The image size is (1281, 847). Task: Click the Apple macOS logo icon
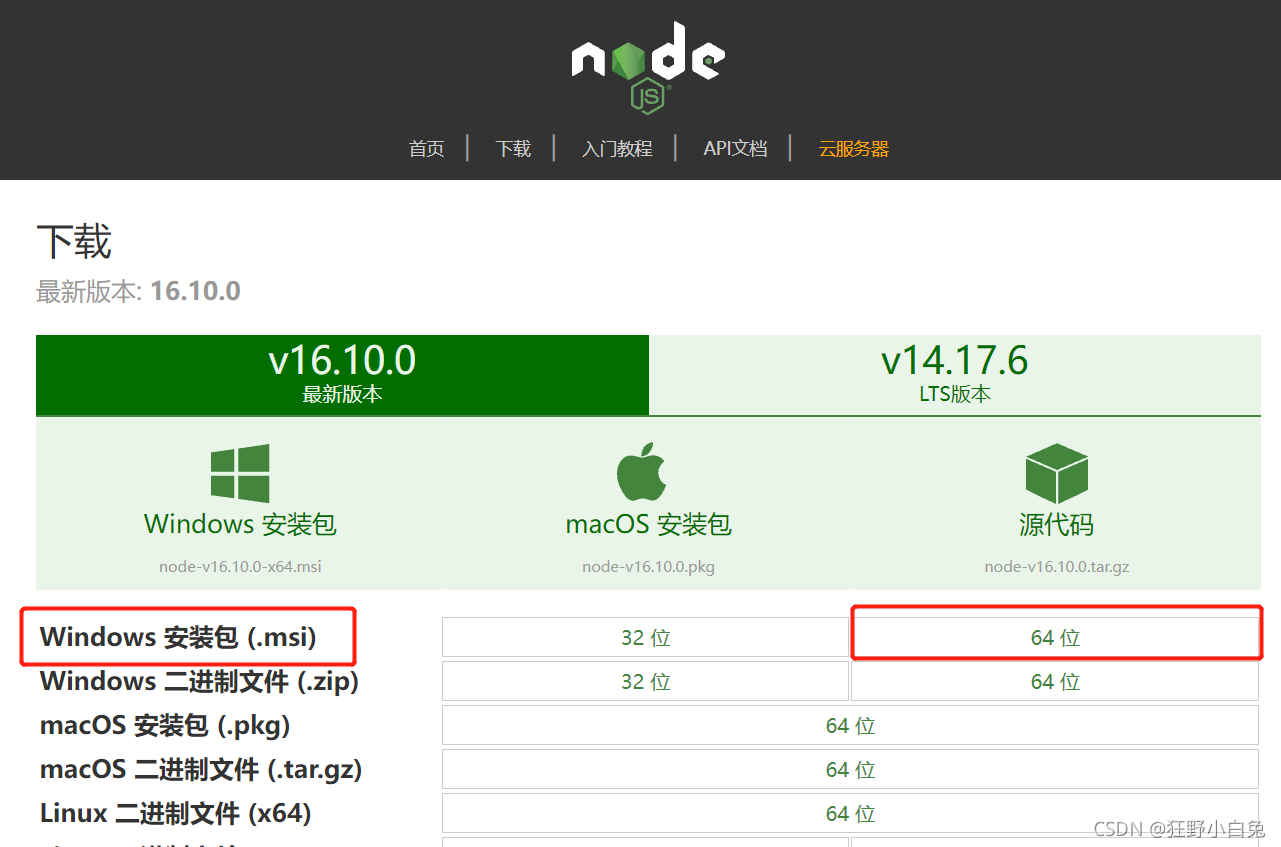(x=641, y=471)
